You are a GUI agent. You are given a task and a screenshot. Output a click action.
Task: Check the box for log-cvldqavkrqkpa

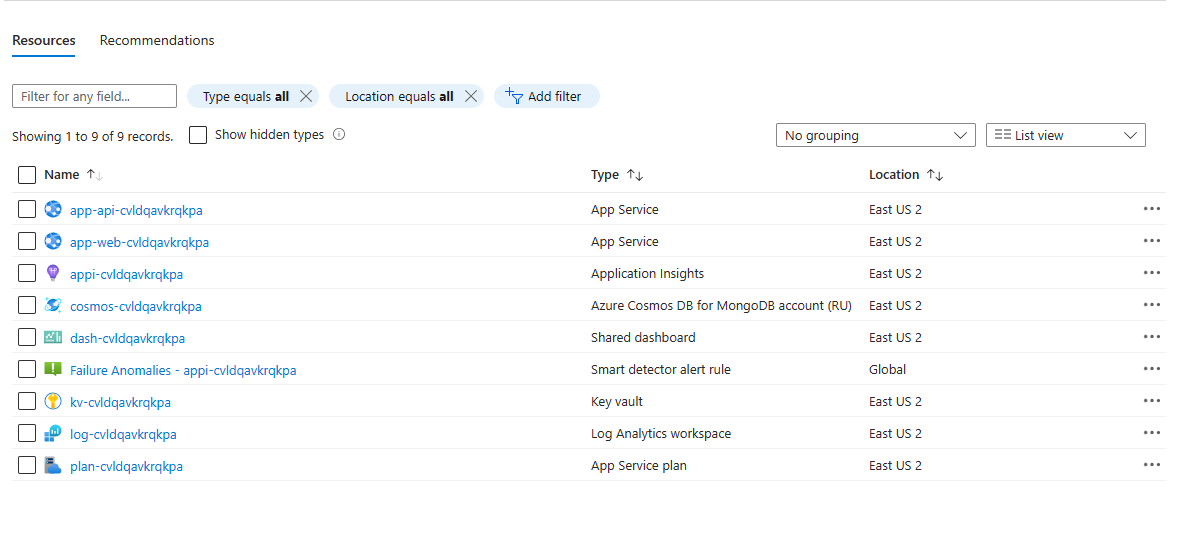click(x=27, y=433)
